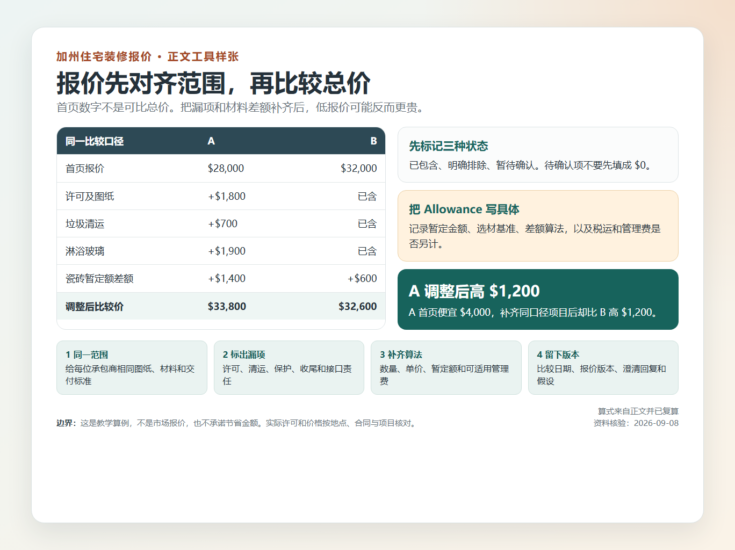
Task: Click card title 先标记三种状态
Action: coord(448,146)
